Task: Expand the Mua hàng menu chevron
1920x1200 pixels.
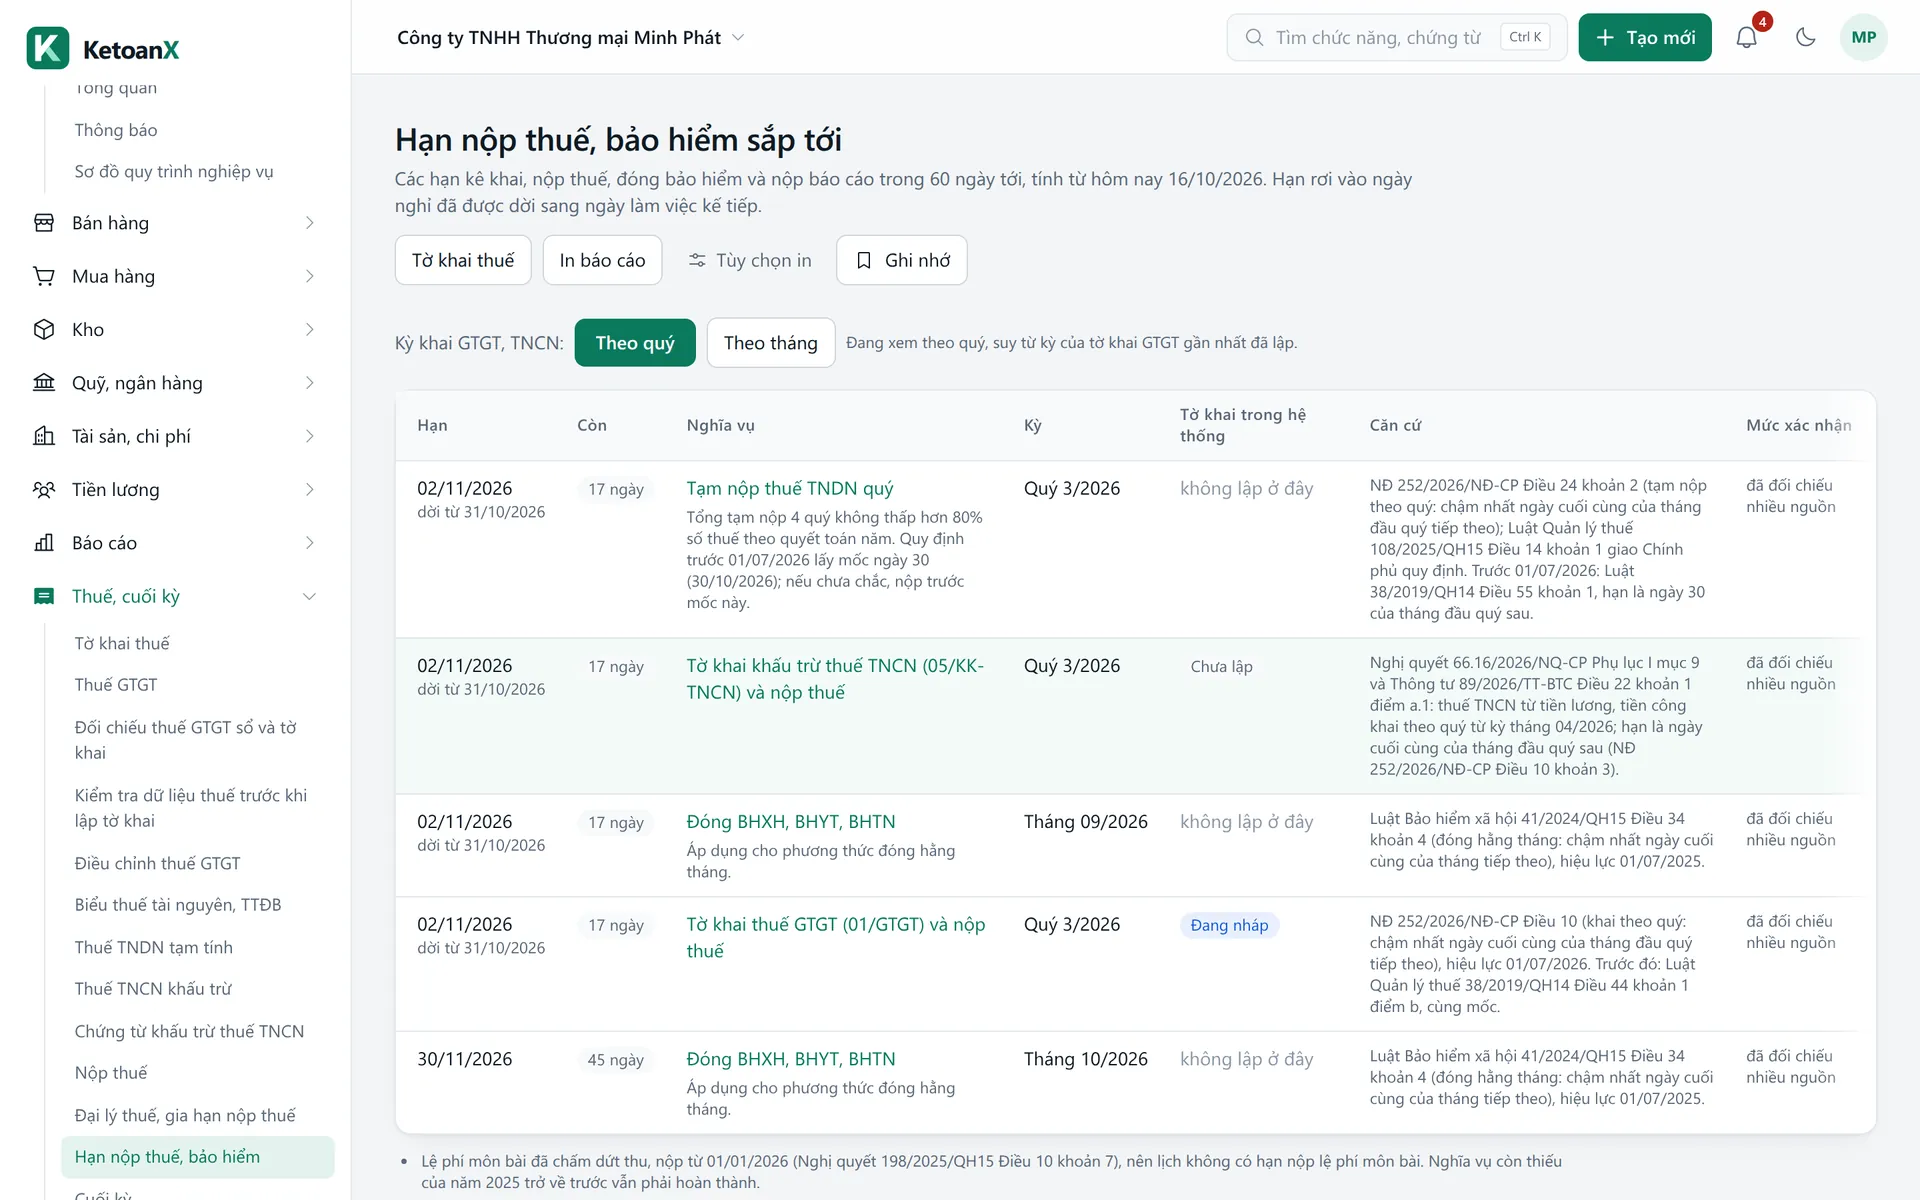Action: 310,276
